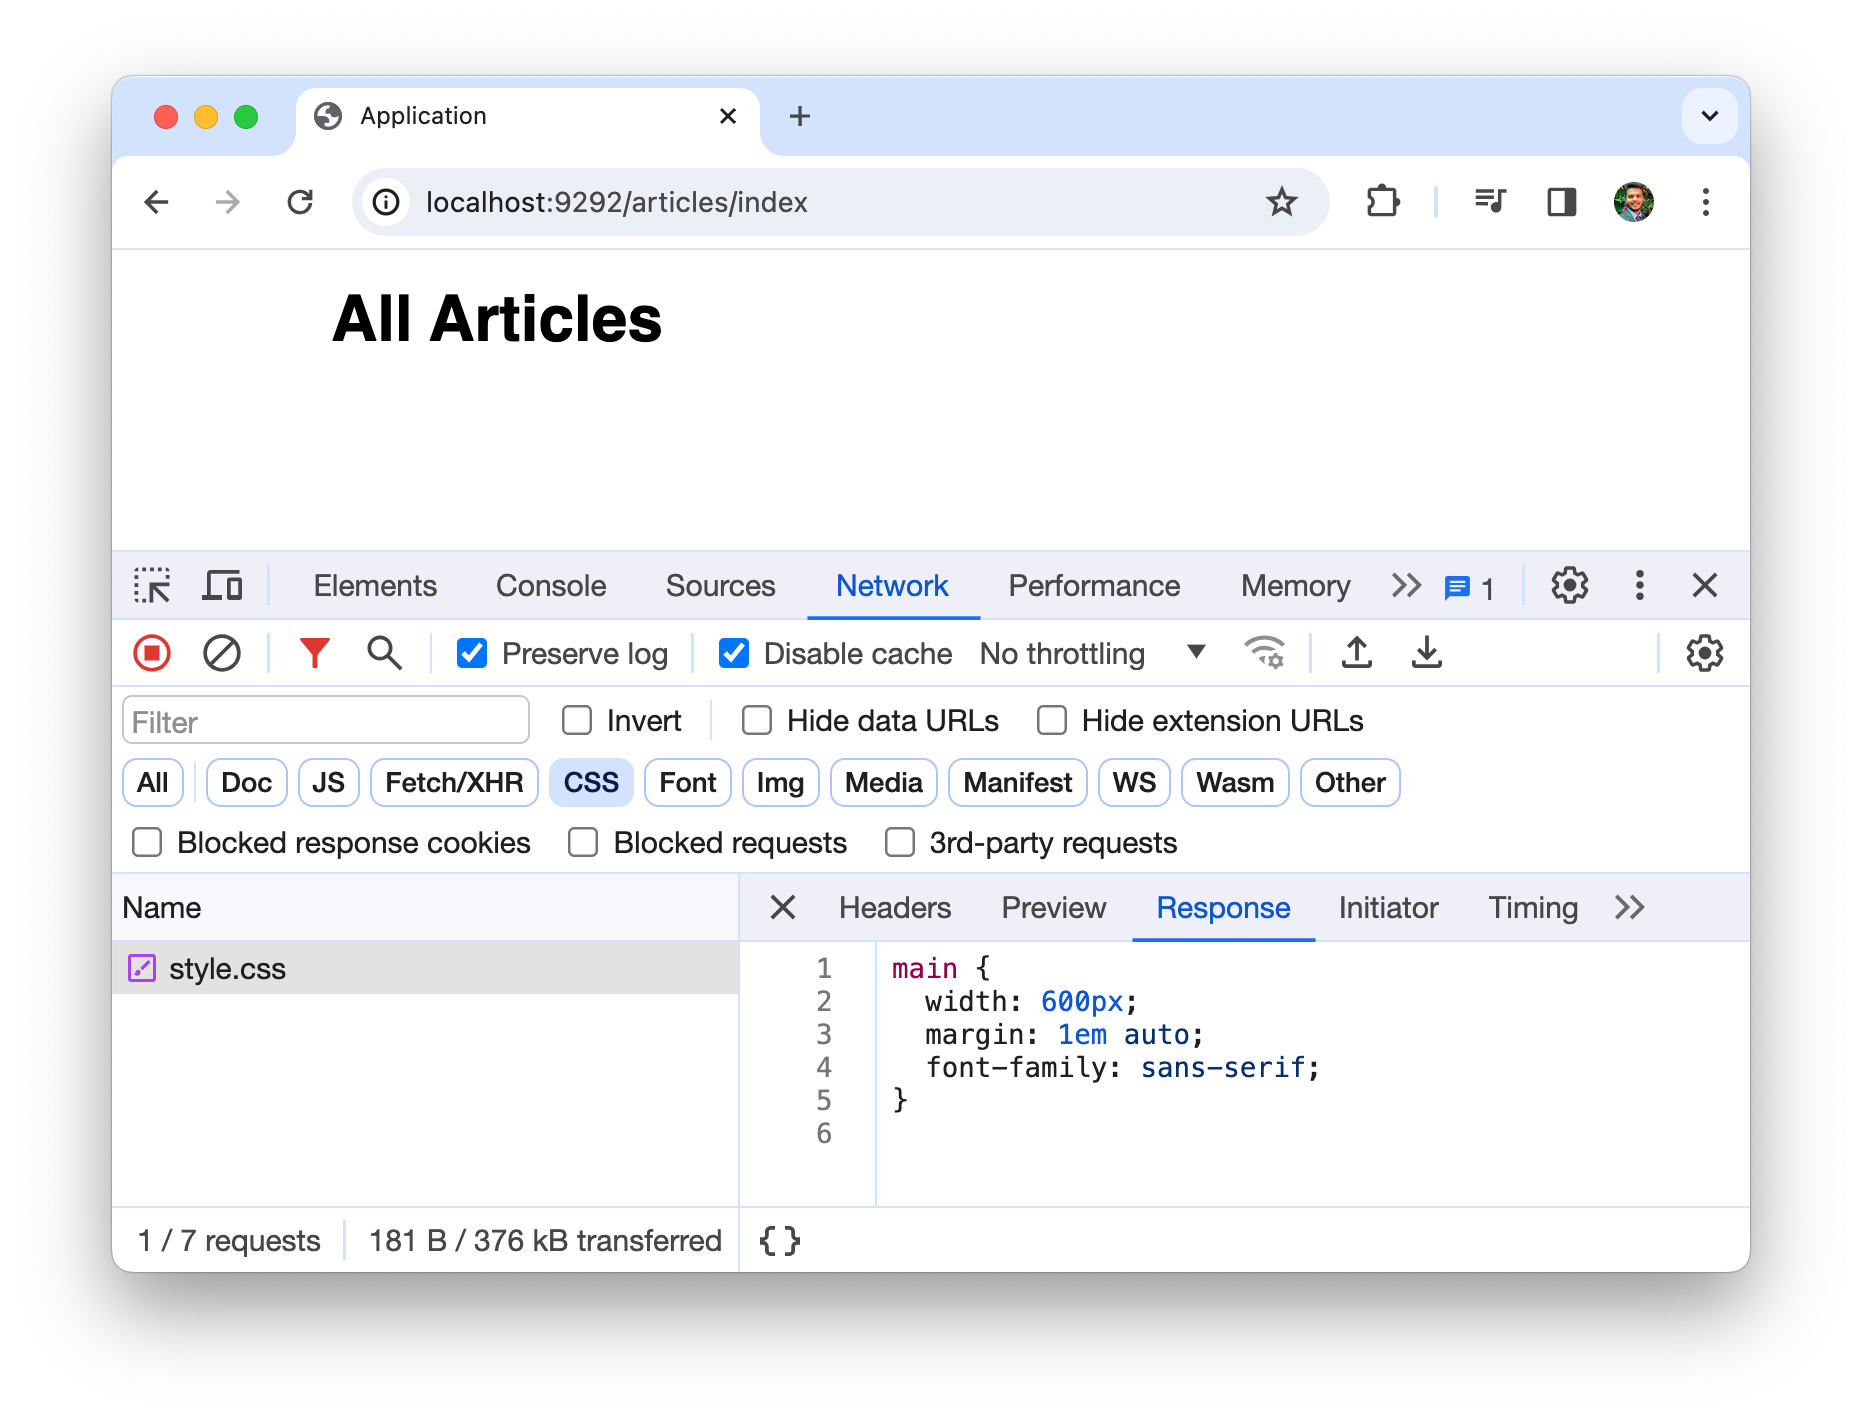1862x1420 pixels.
Task: Open the No throttling dropdown
Action: pyautogui.click(x=1092, y=654)
